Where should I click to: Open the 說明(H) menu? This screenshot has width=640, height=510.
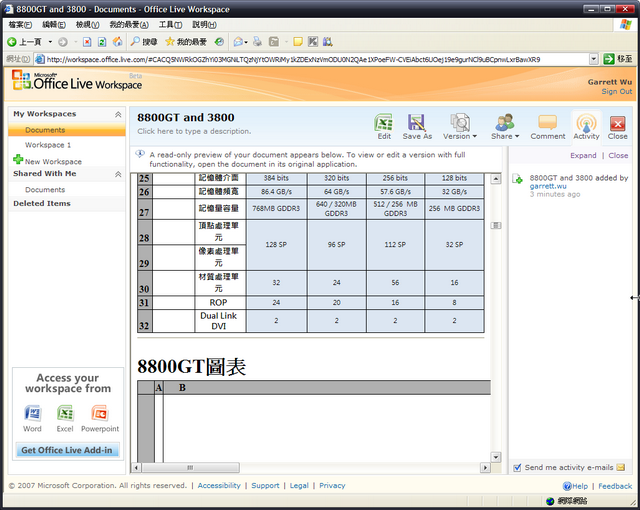(204, 25)
